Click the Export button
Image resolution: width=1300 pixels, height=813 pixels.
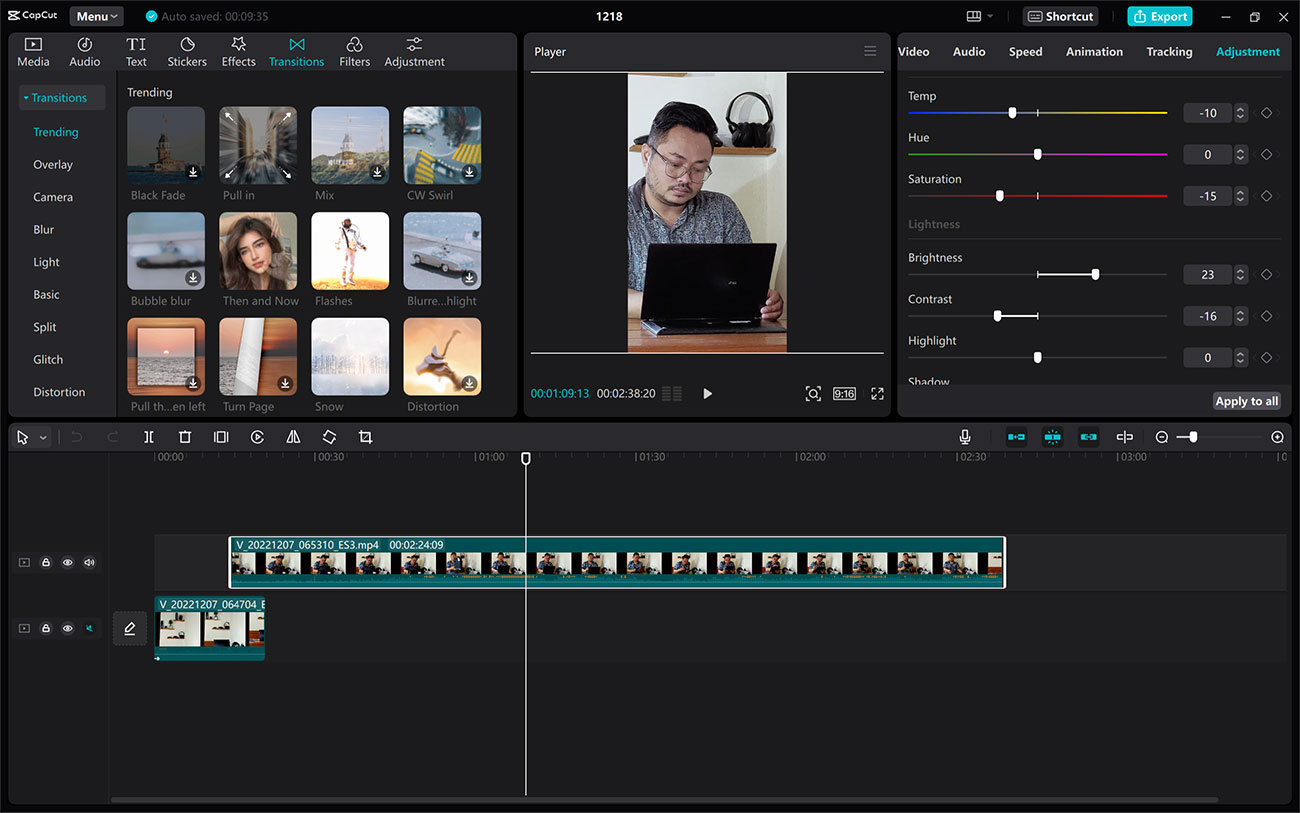coord(1160,16)
